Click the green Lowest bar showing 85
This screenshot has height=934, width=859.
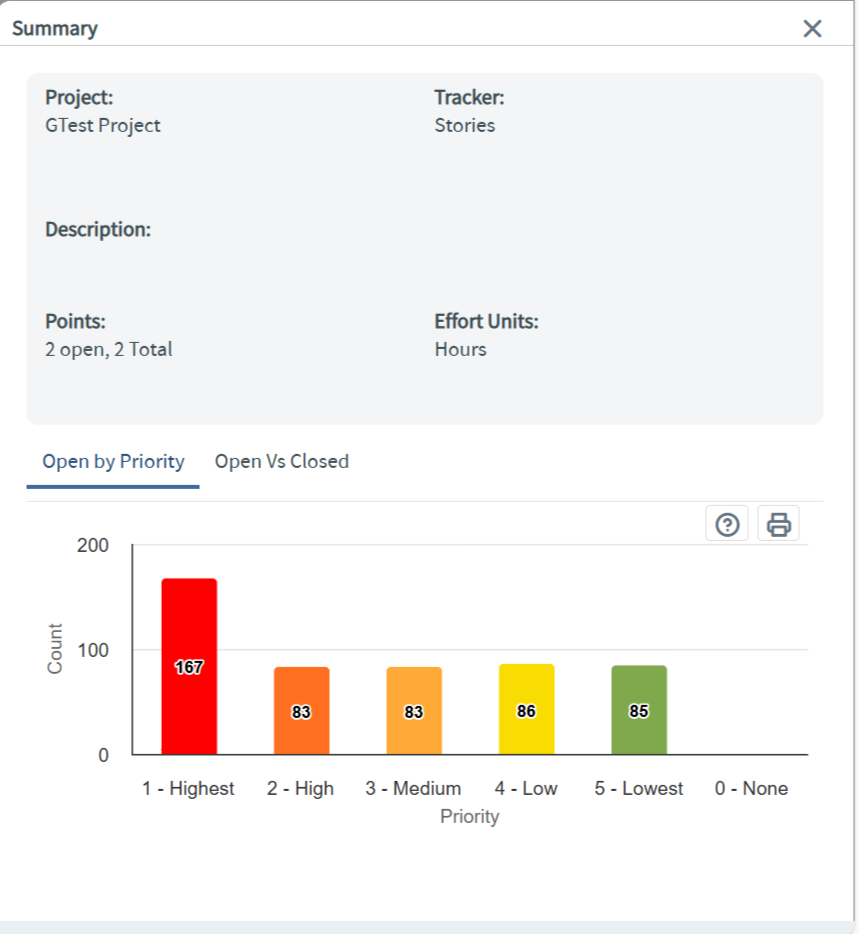639,709
